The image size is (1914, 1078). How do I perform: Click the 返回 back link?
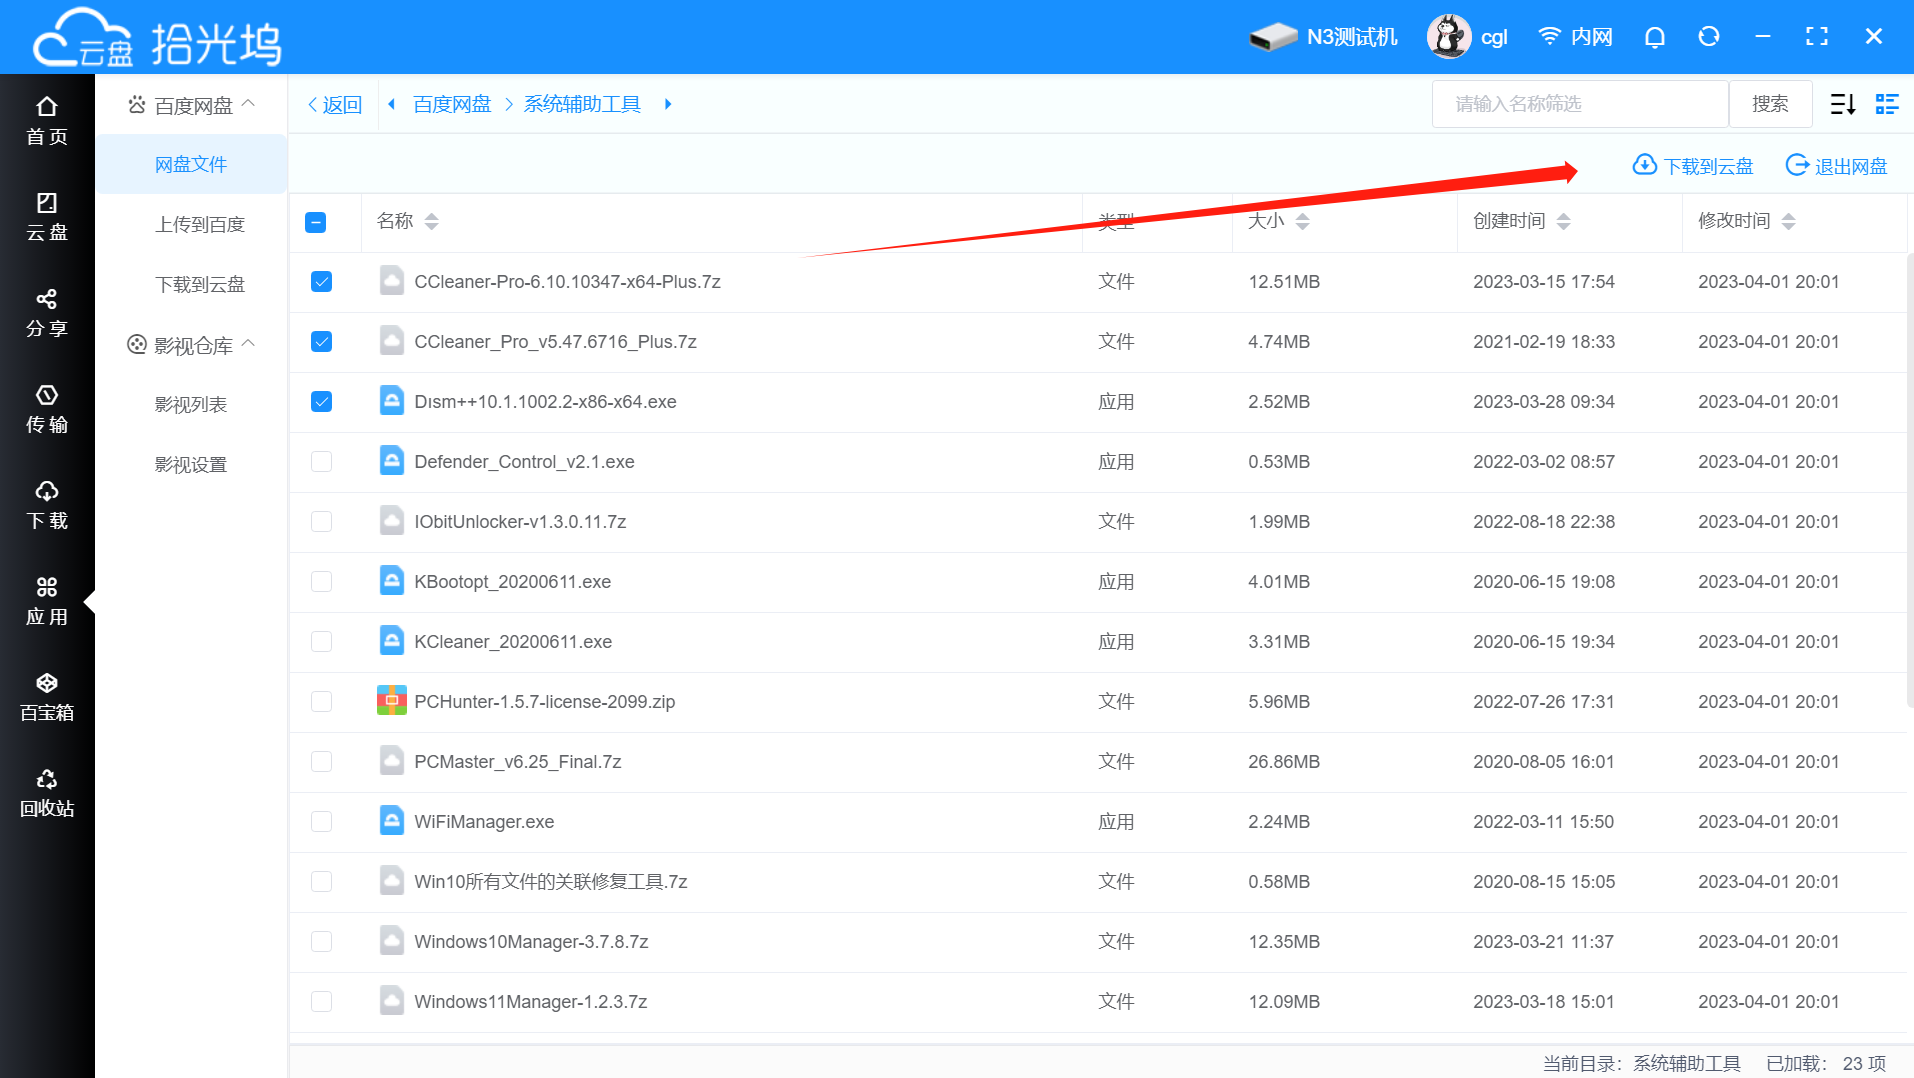pyautogui.click(x=335, y=104)
